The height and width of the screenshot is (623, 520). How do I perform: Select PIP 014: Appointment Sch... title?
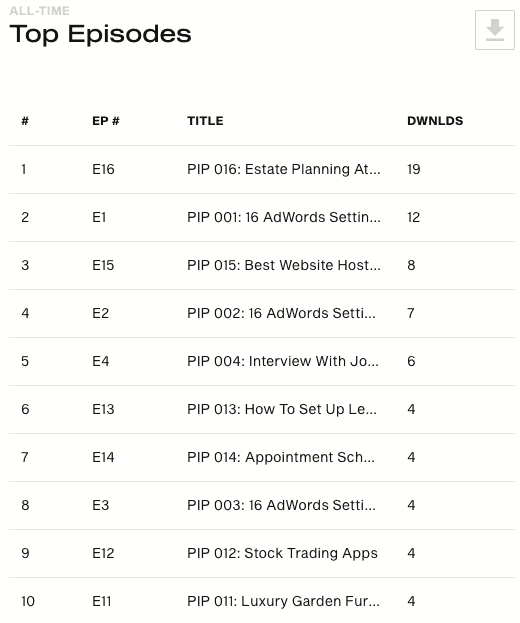[x=280, y=457]
